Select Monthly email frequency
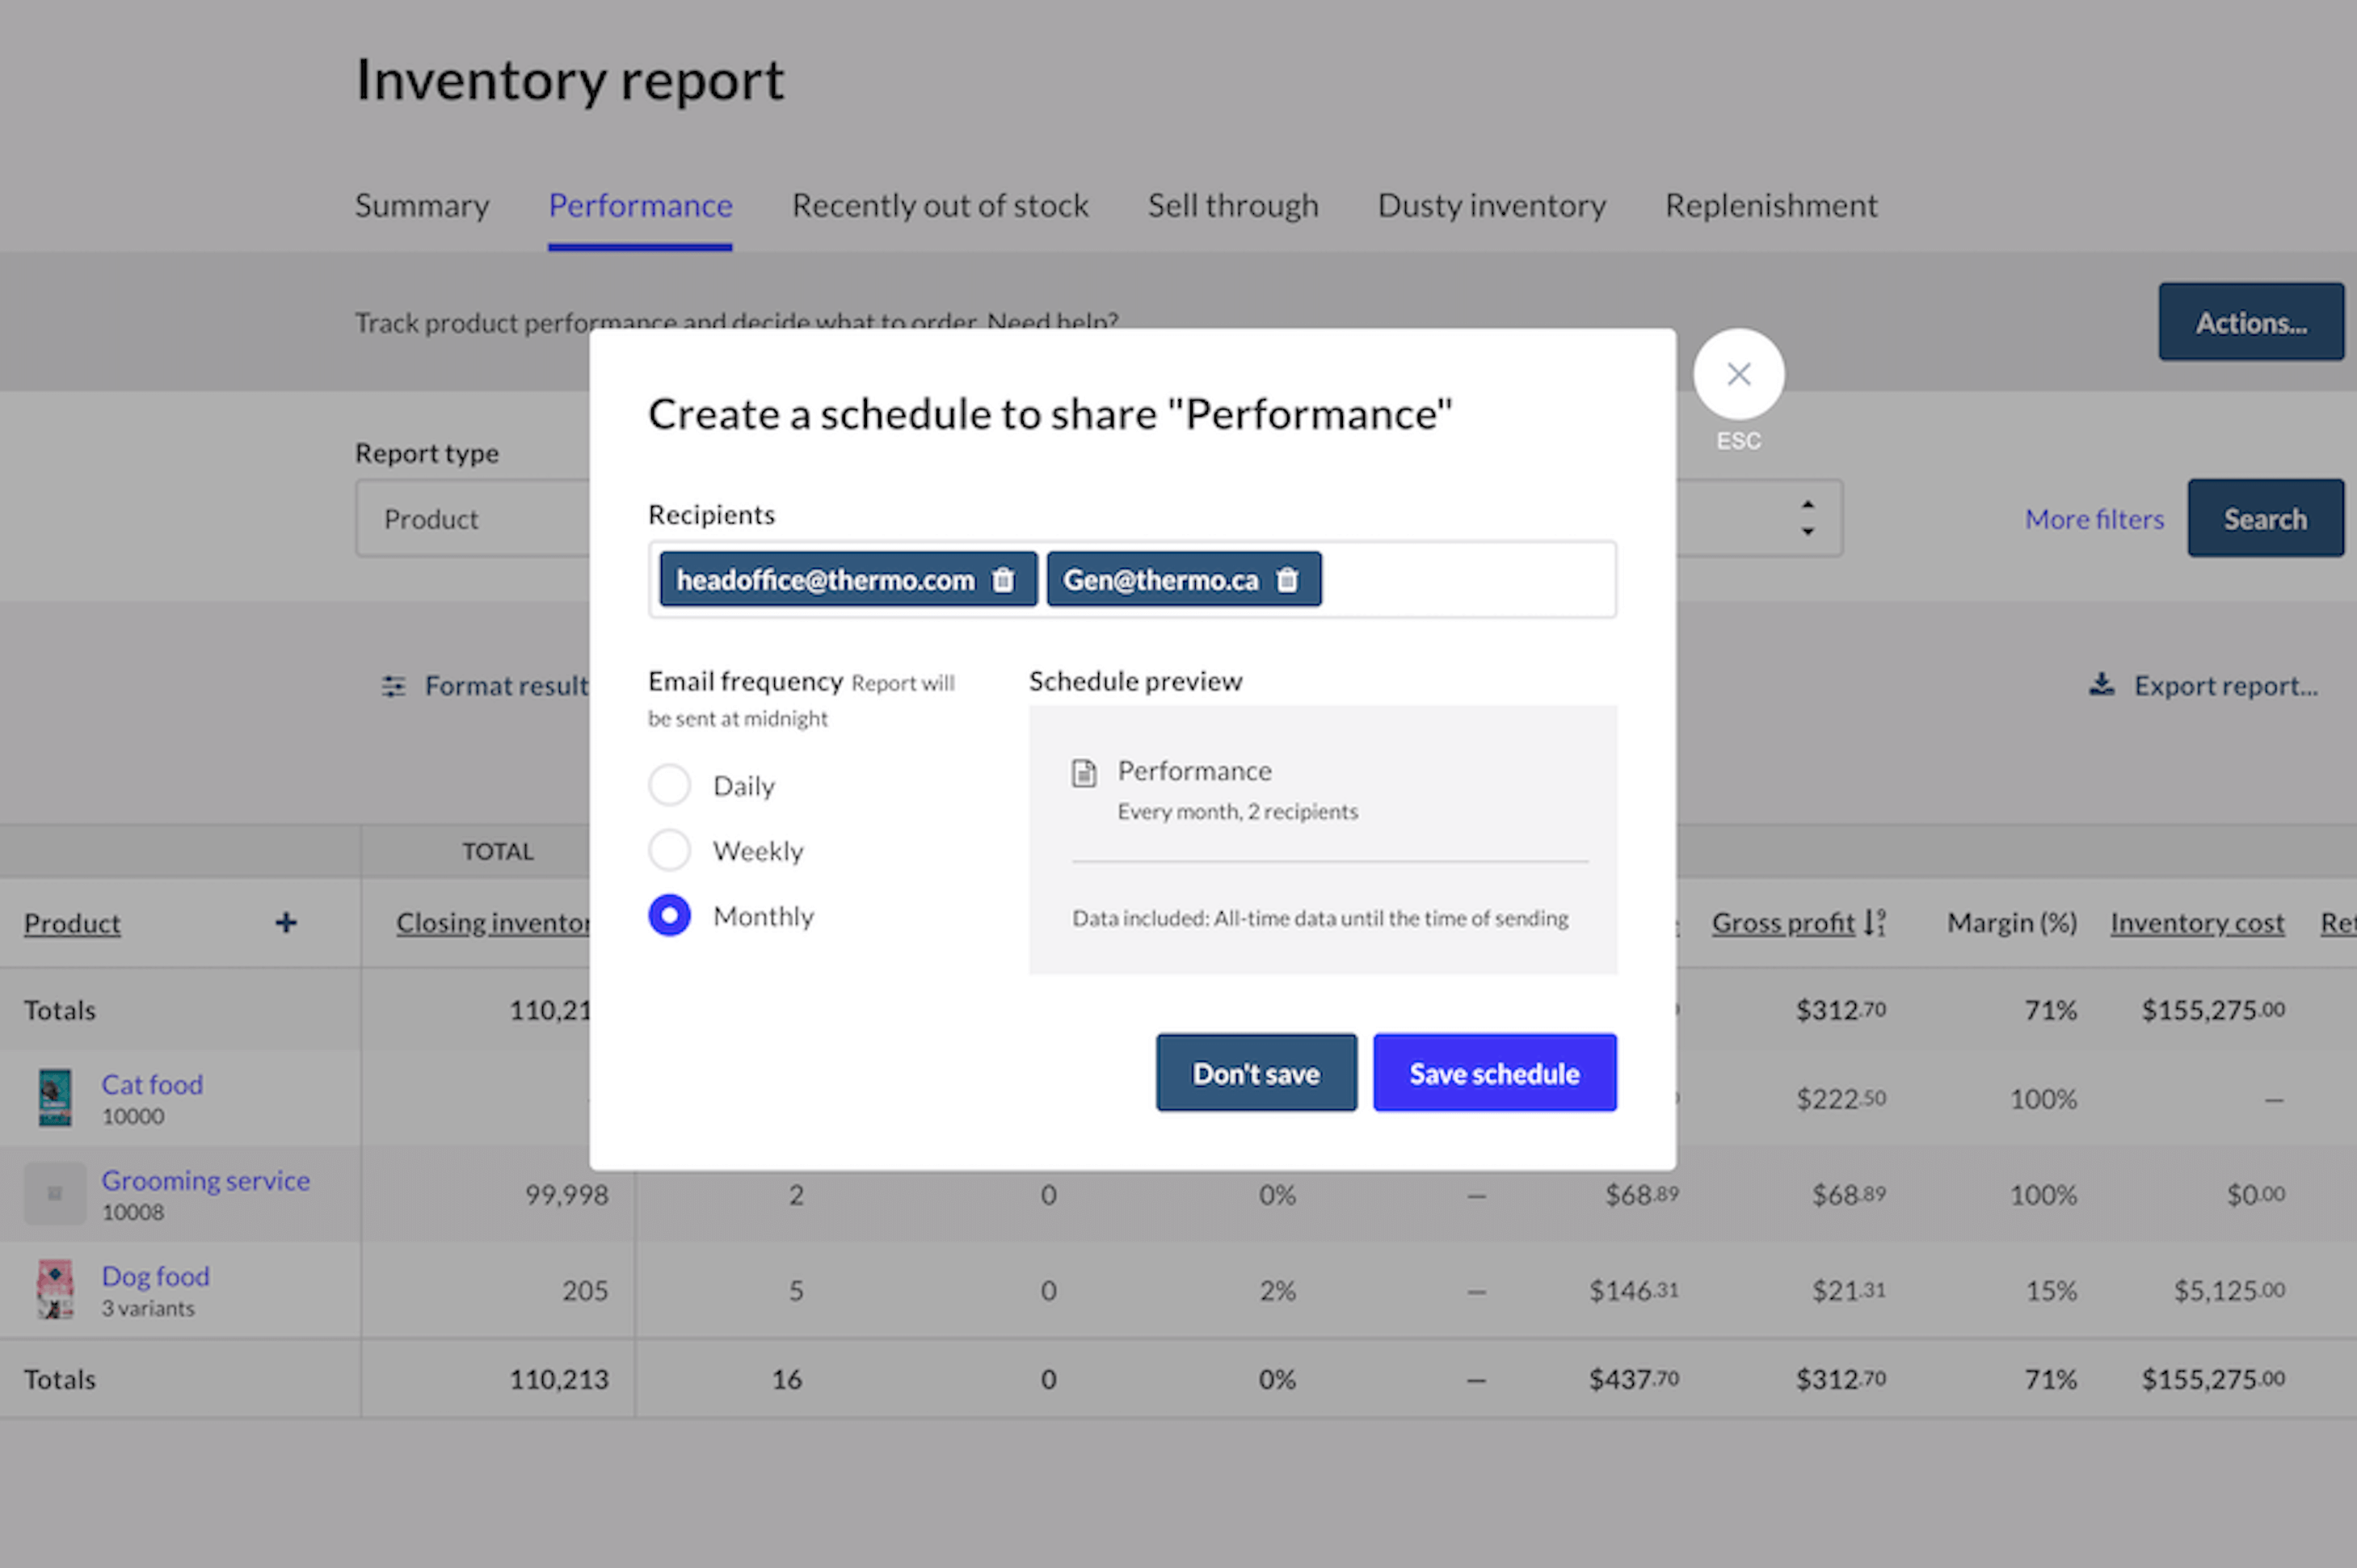Screen dimensions: 2357x1568 point(669,915)
